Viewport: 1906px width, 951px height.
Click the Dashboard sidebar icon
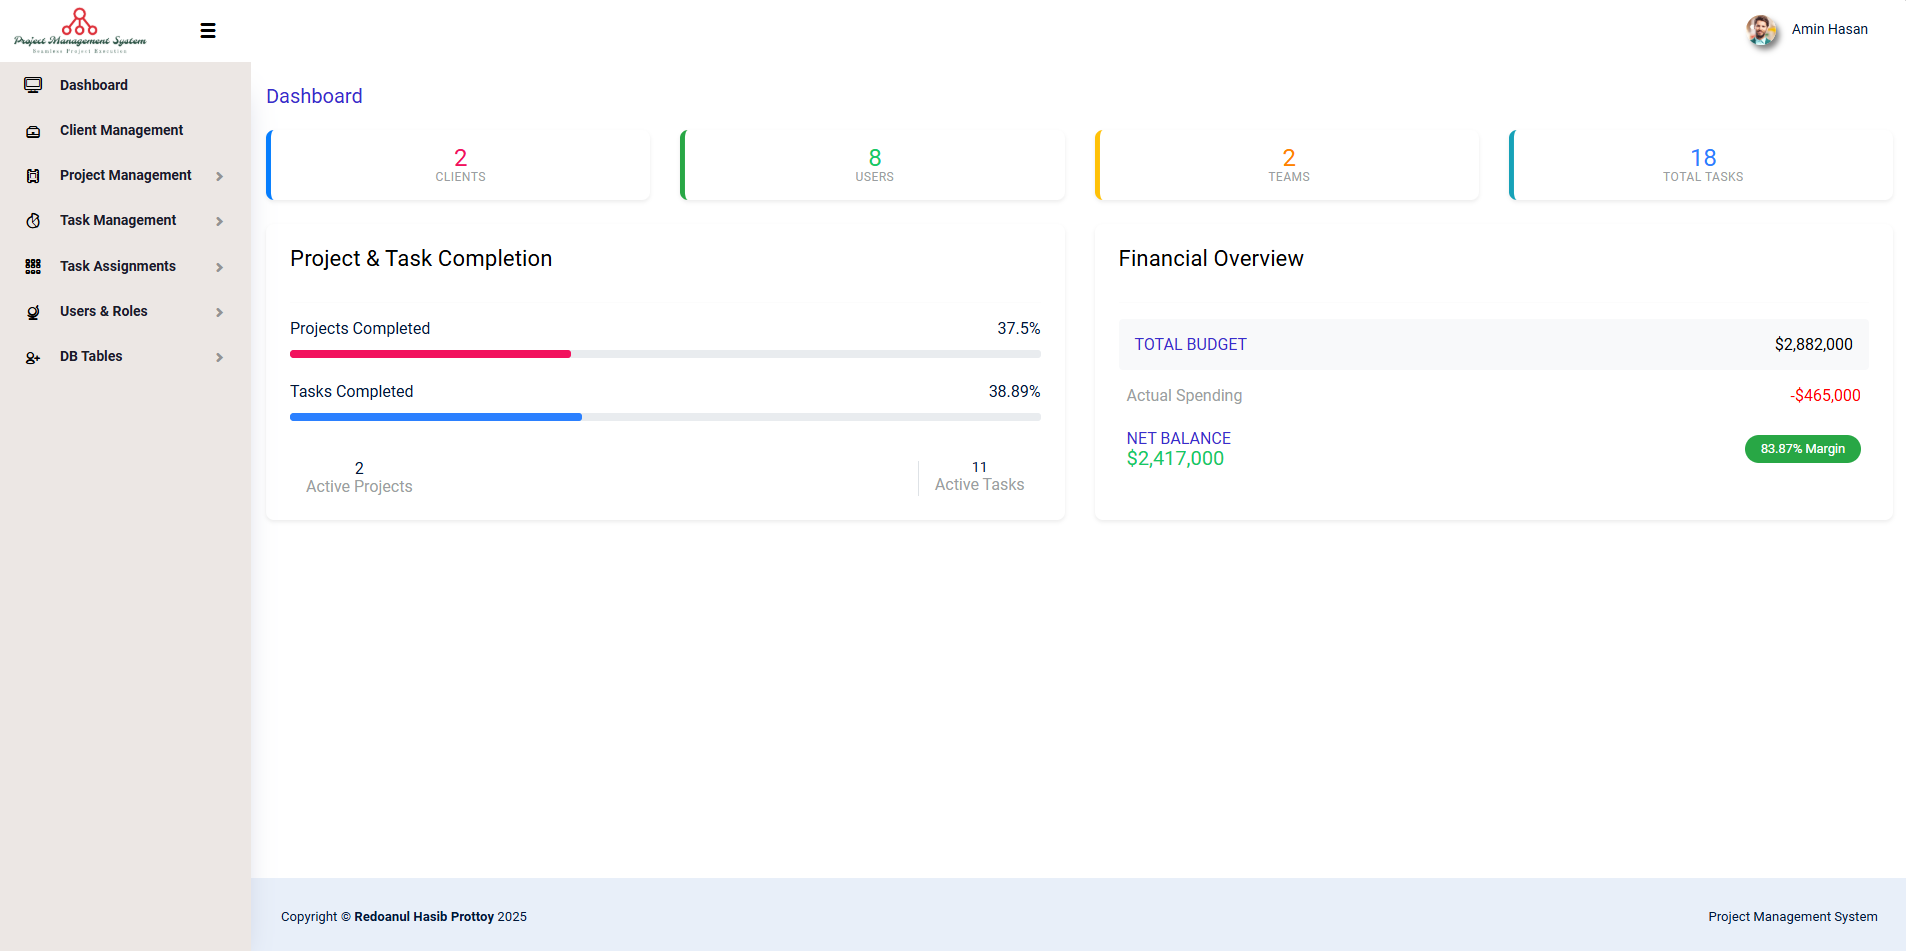tap(33, 85)
